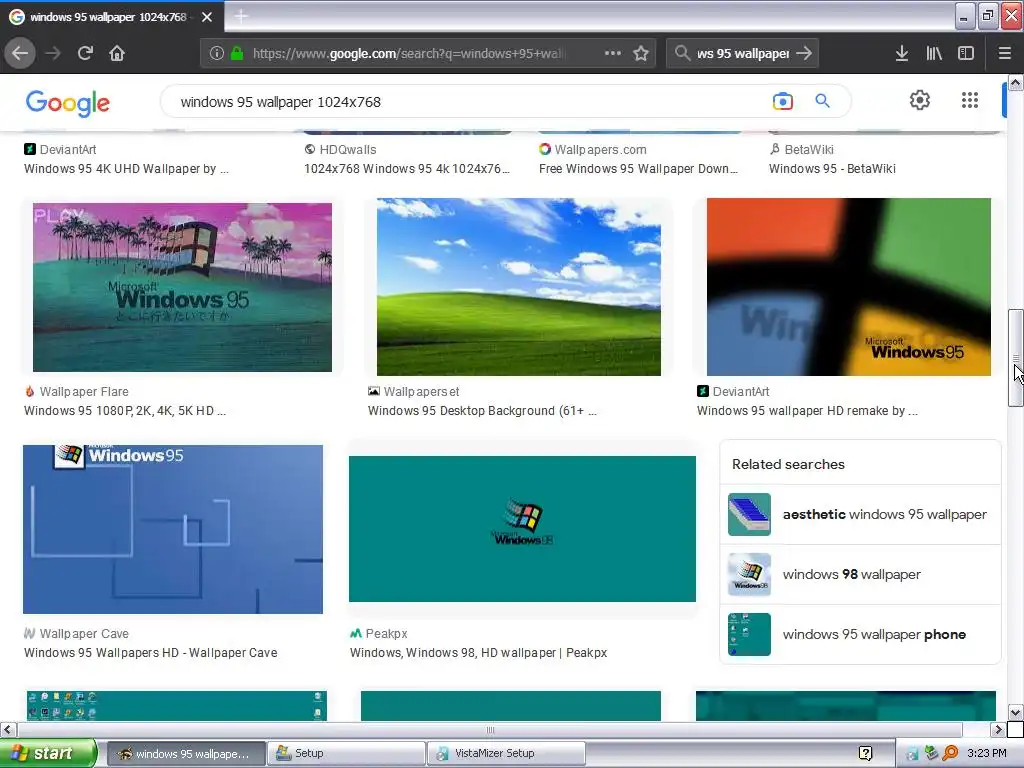The width and height of the screenshot is (1024, 768).
Task: Click the green secure padlock icon
Action: [x=237, y=53]
